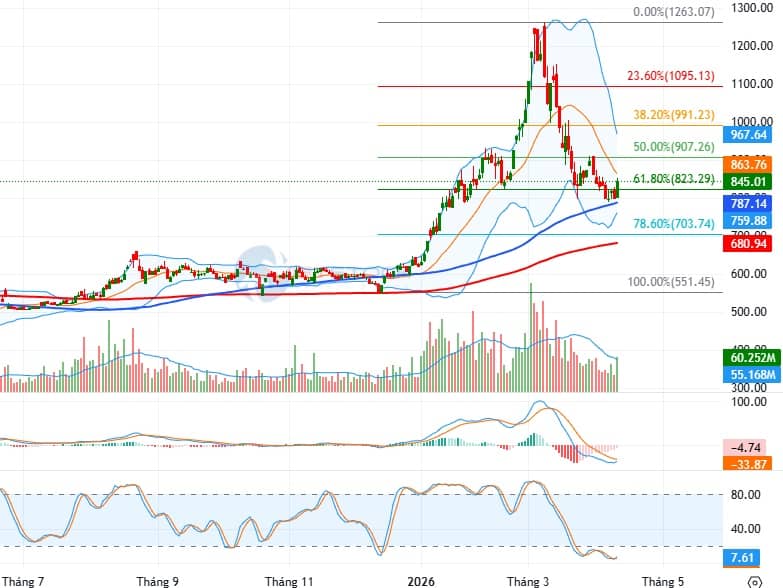Image resolution: width=783 pixels, height=588 pixels.
Task: Click the light blue 759.88 price label
Action: click(749, 221)
